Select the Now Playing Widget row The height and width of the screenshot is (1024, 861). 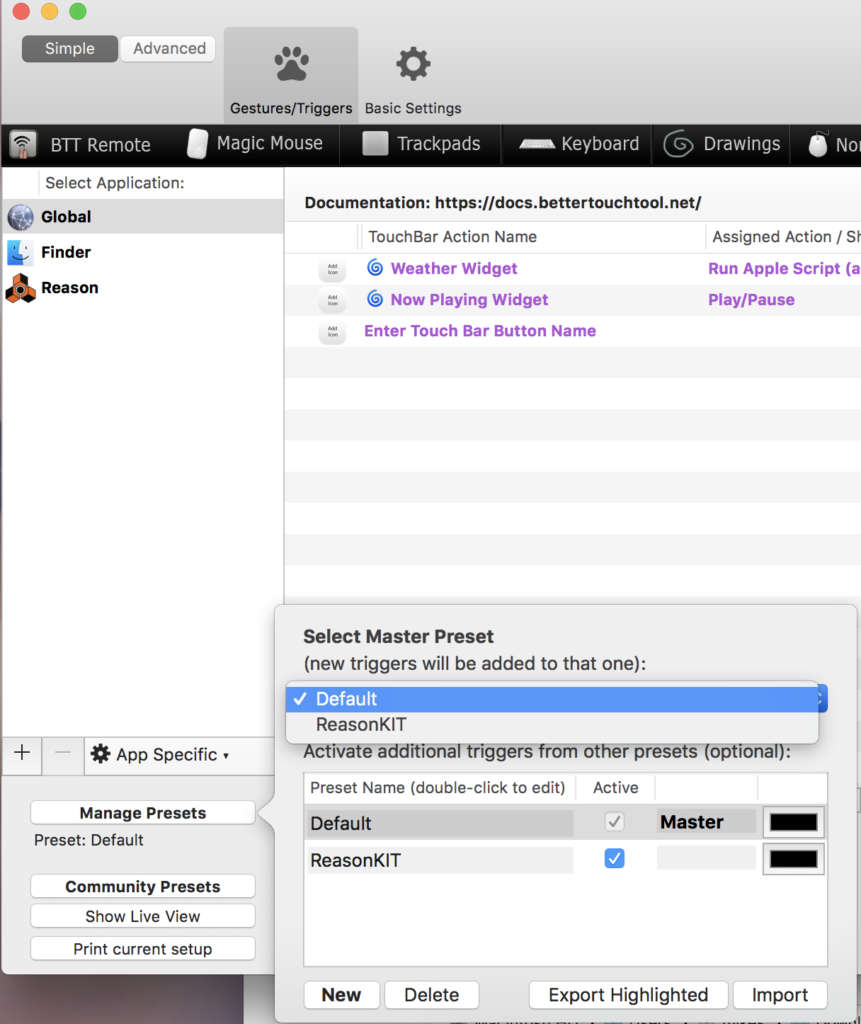click(572, 300)
